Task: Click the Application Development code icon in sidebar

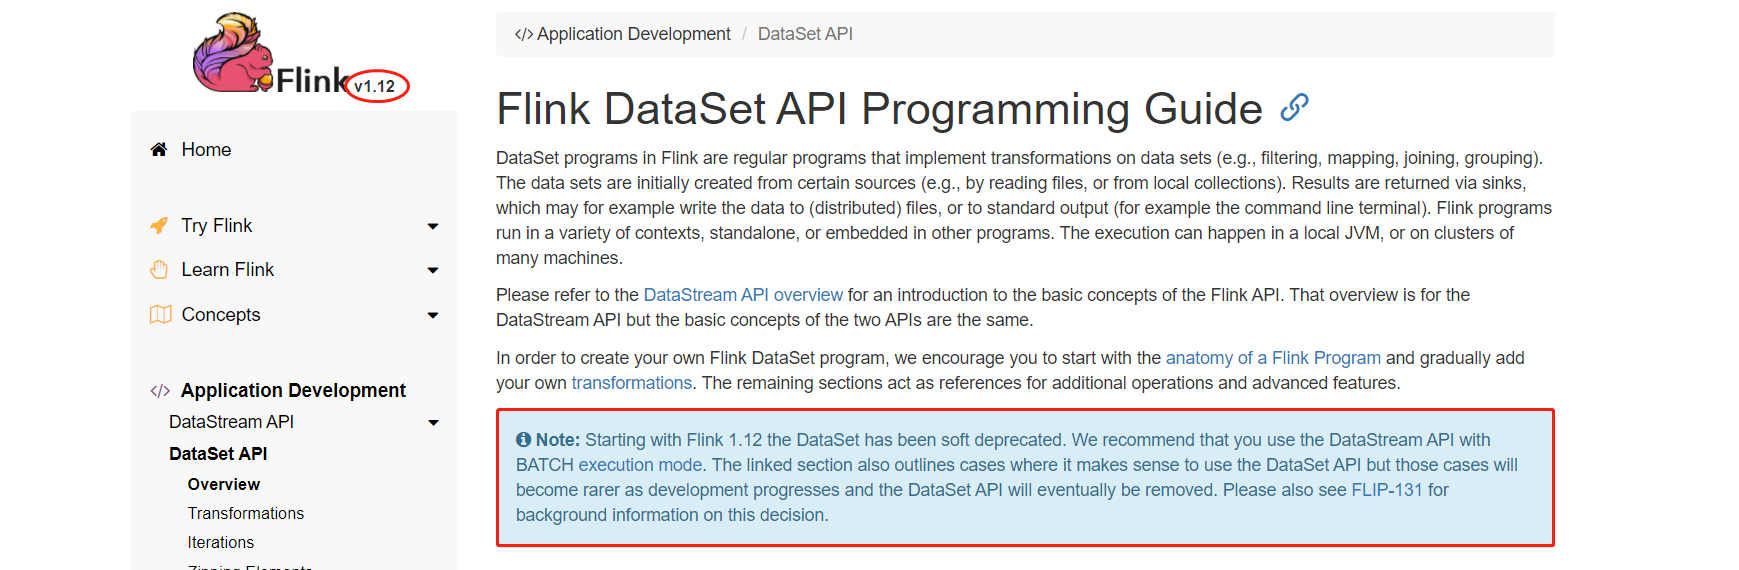Action: (x=160, y=391)
